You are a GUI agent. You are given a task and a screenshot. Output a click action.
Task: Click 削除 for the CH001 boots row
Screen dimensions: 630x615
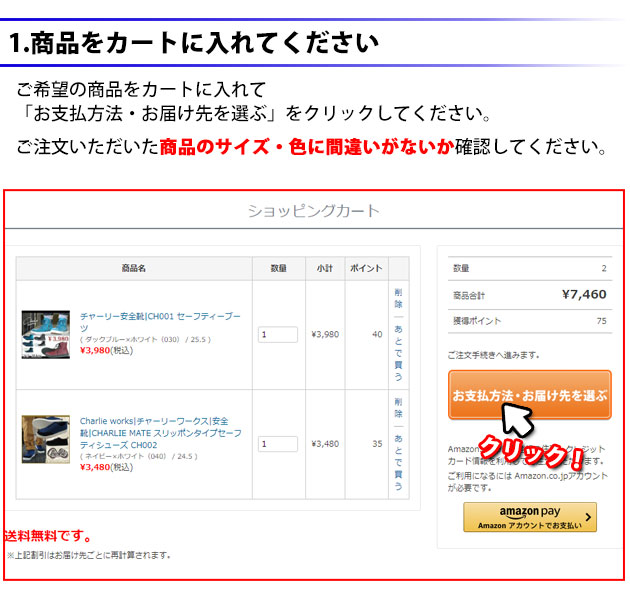tap(398, 298)
